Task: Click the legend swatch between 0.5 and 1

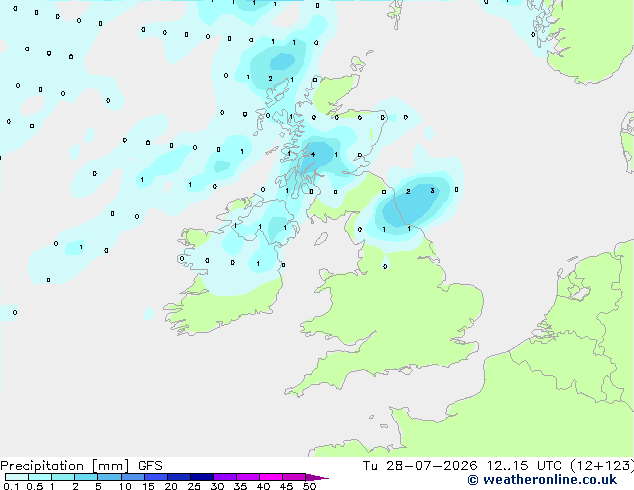Action: (x=40, y=477)
